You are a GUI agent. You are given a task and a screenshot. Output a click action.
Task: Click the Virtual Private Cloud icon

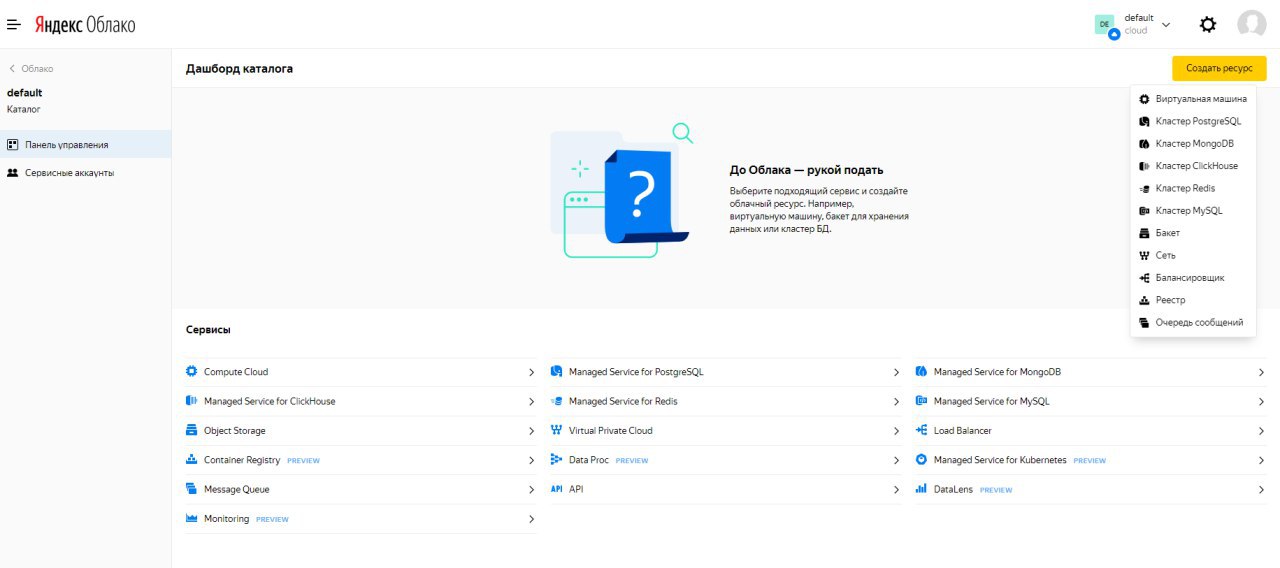557,431
